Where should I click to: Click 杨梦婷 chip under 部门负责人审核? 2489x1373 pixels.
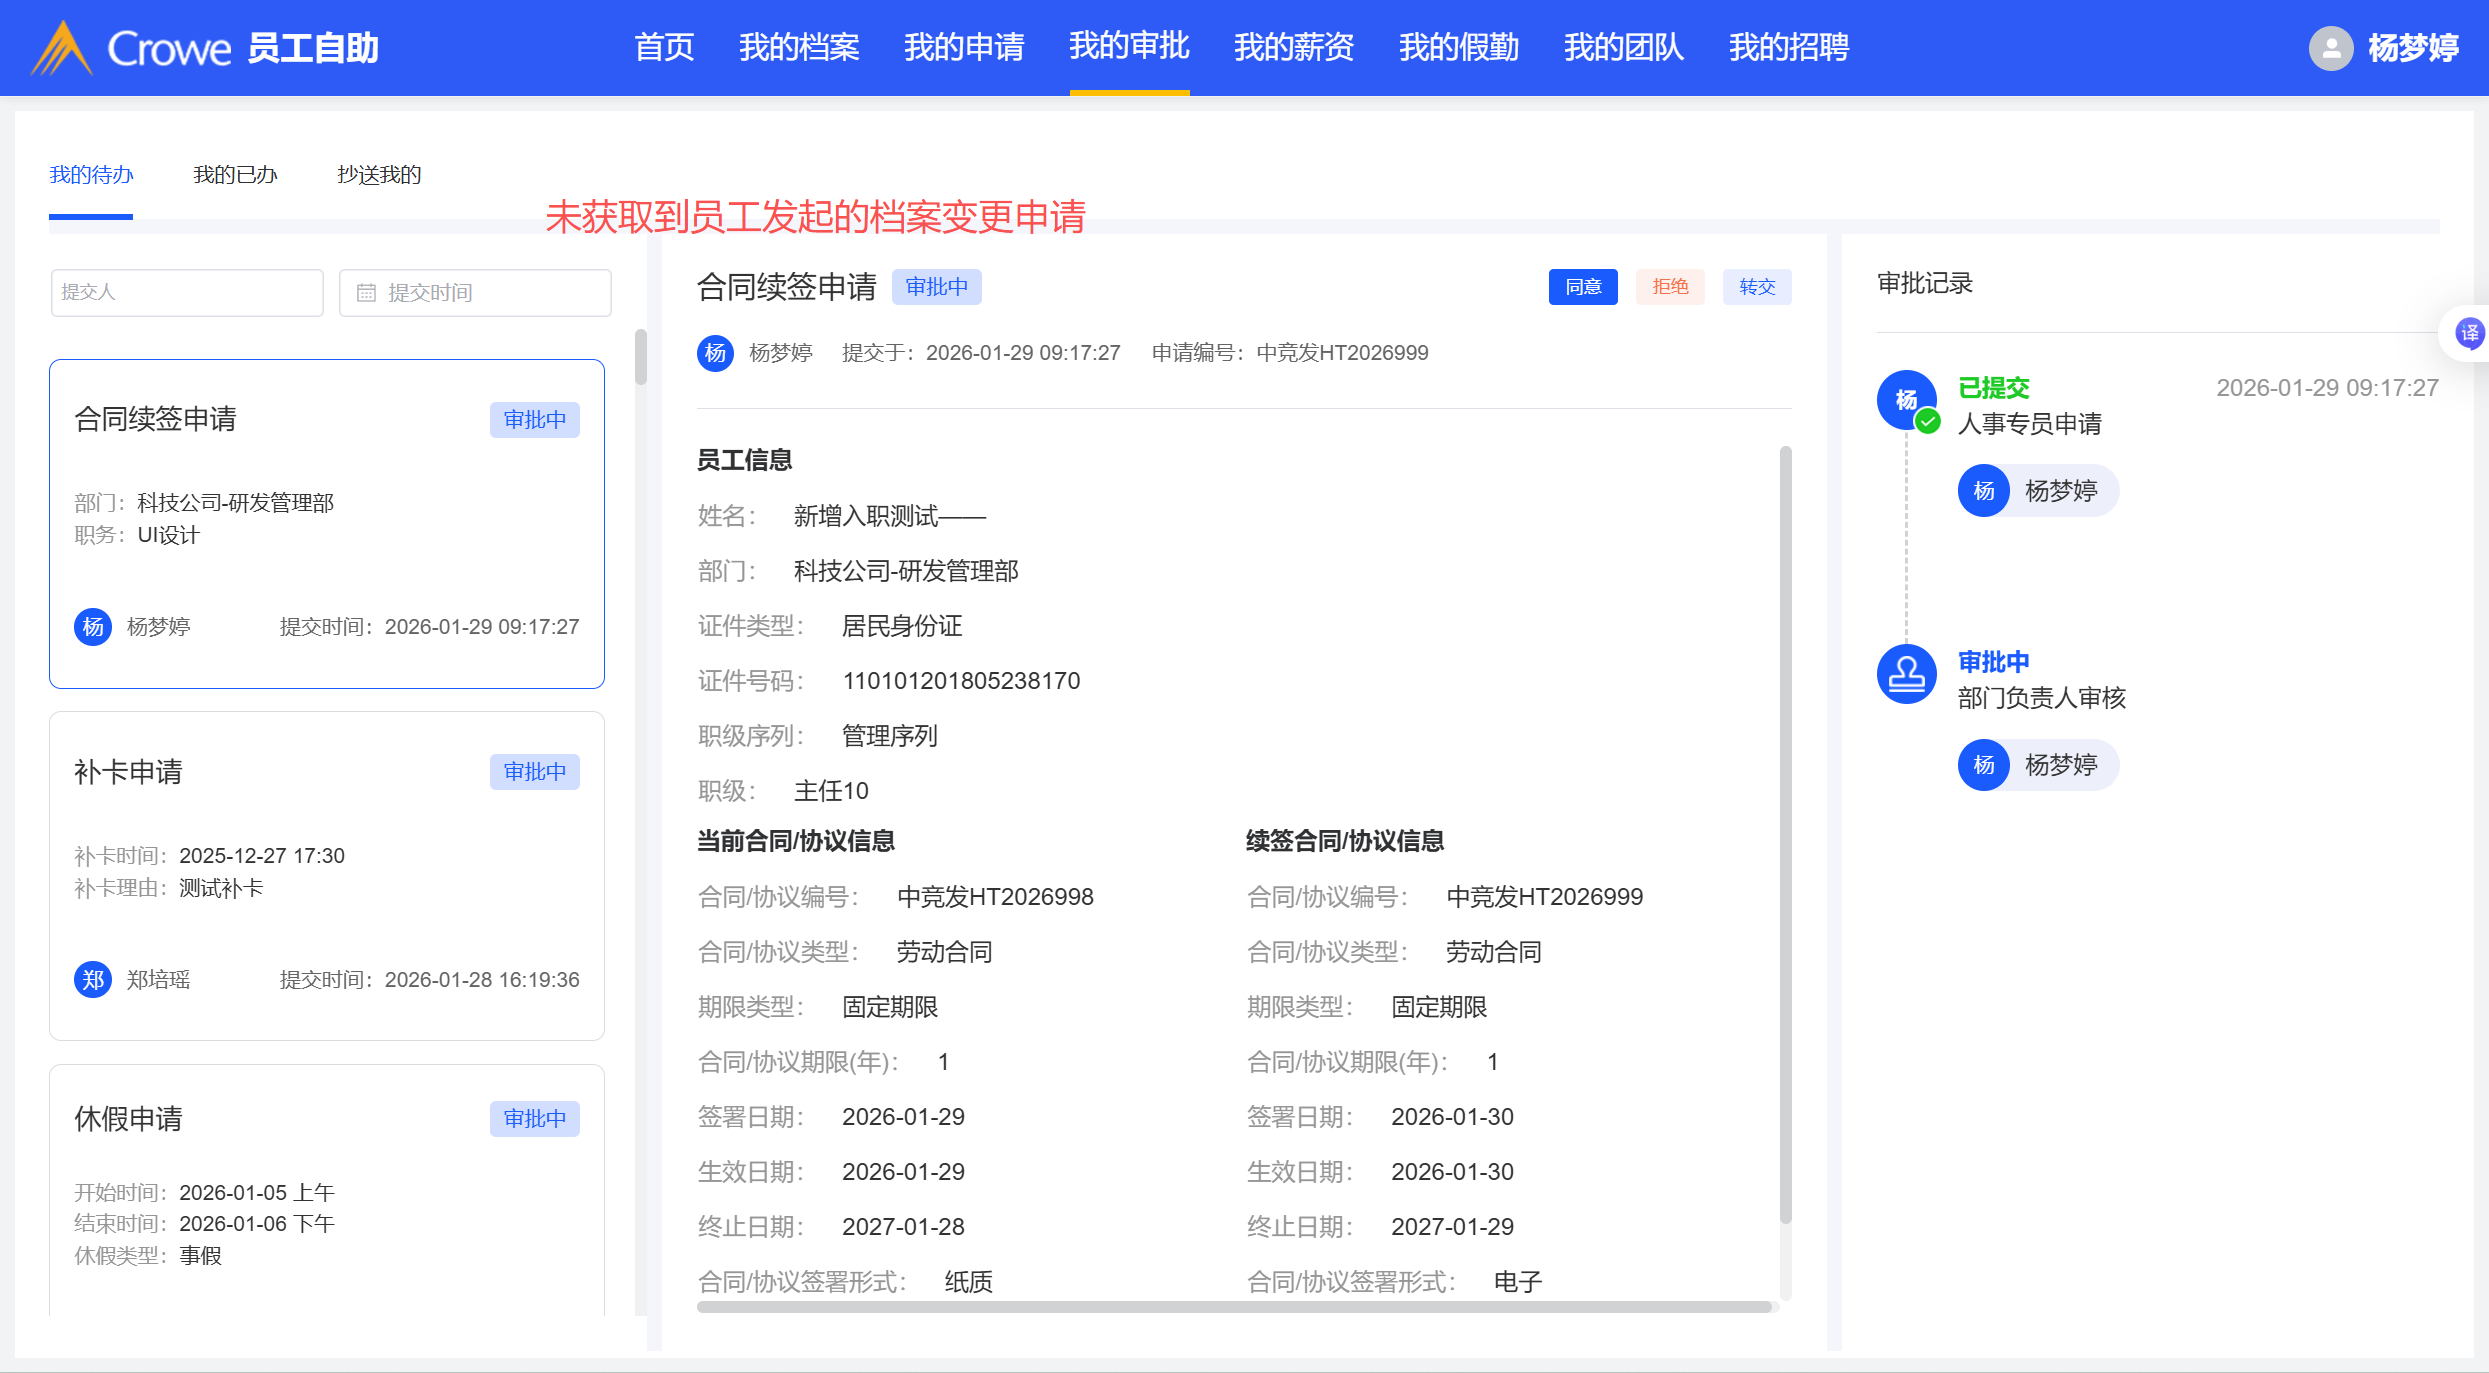click(x=2037, y=766)
